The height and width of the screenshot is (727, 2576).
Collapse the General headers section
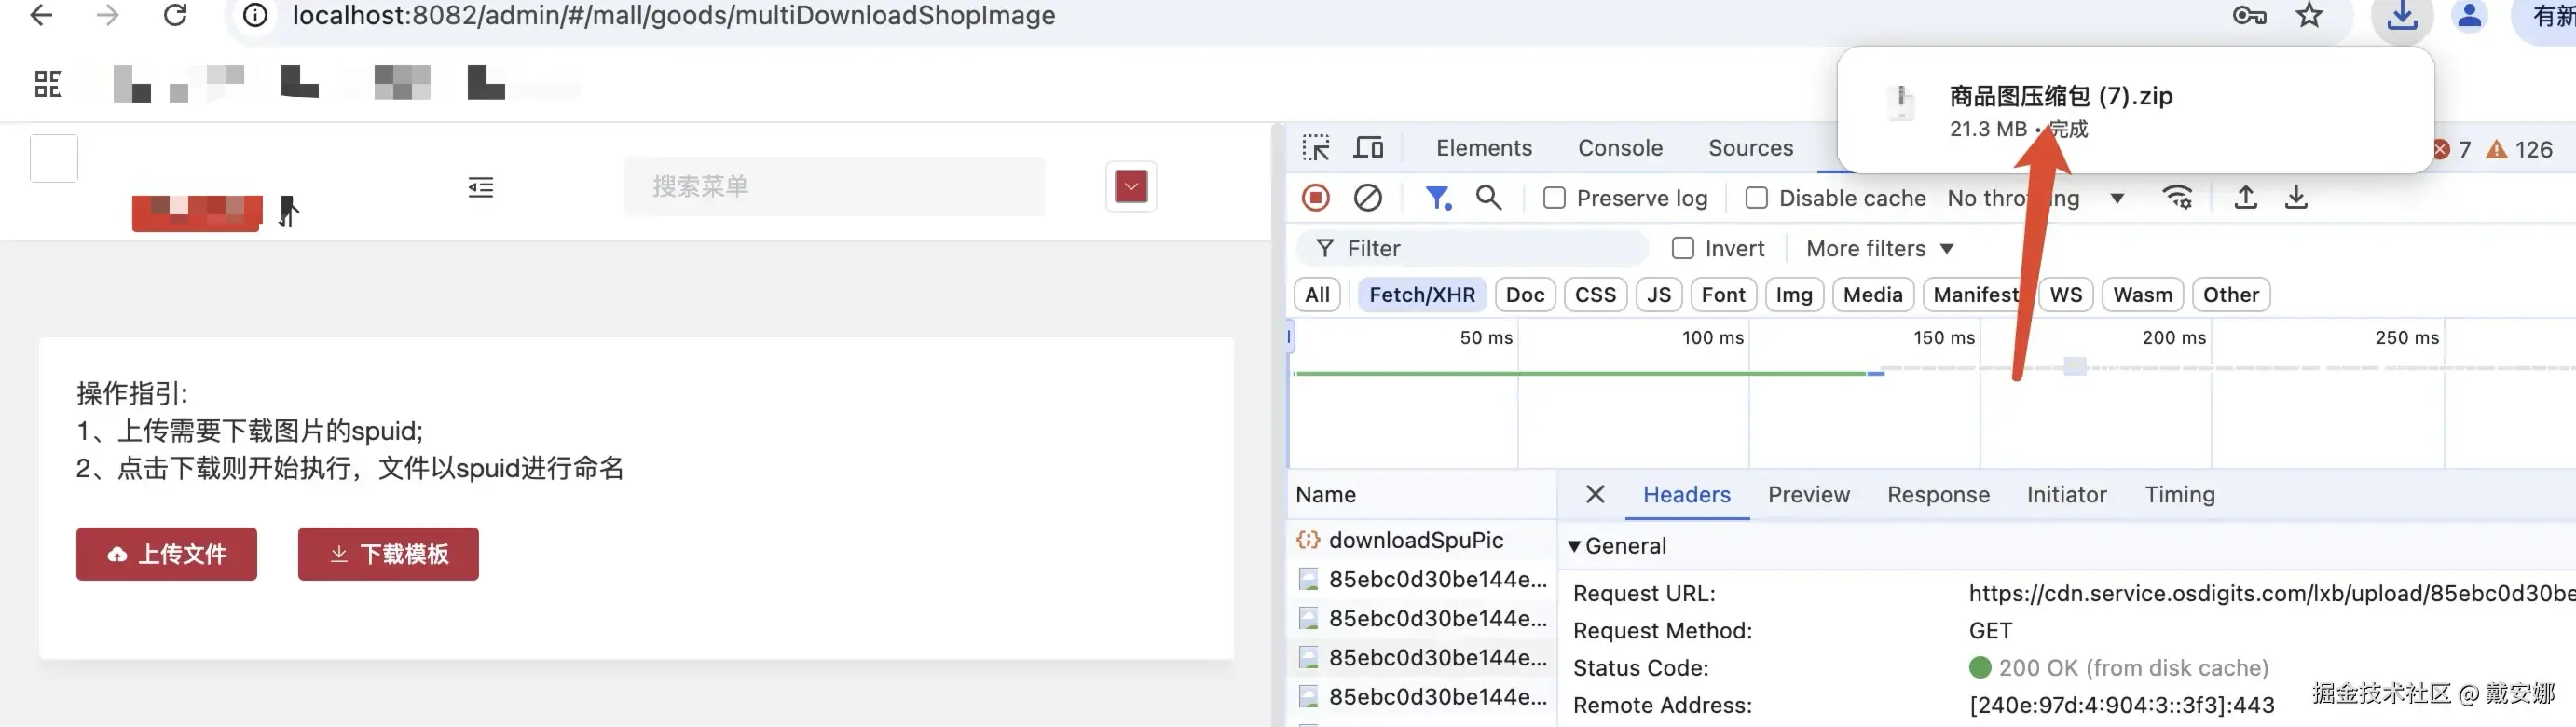pyautogui.click(x=1574, y=546)
